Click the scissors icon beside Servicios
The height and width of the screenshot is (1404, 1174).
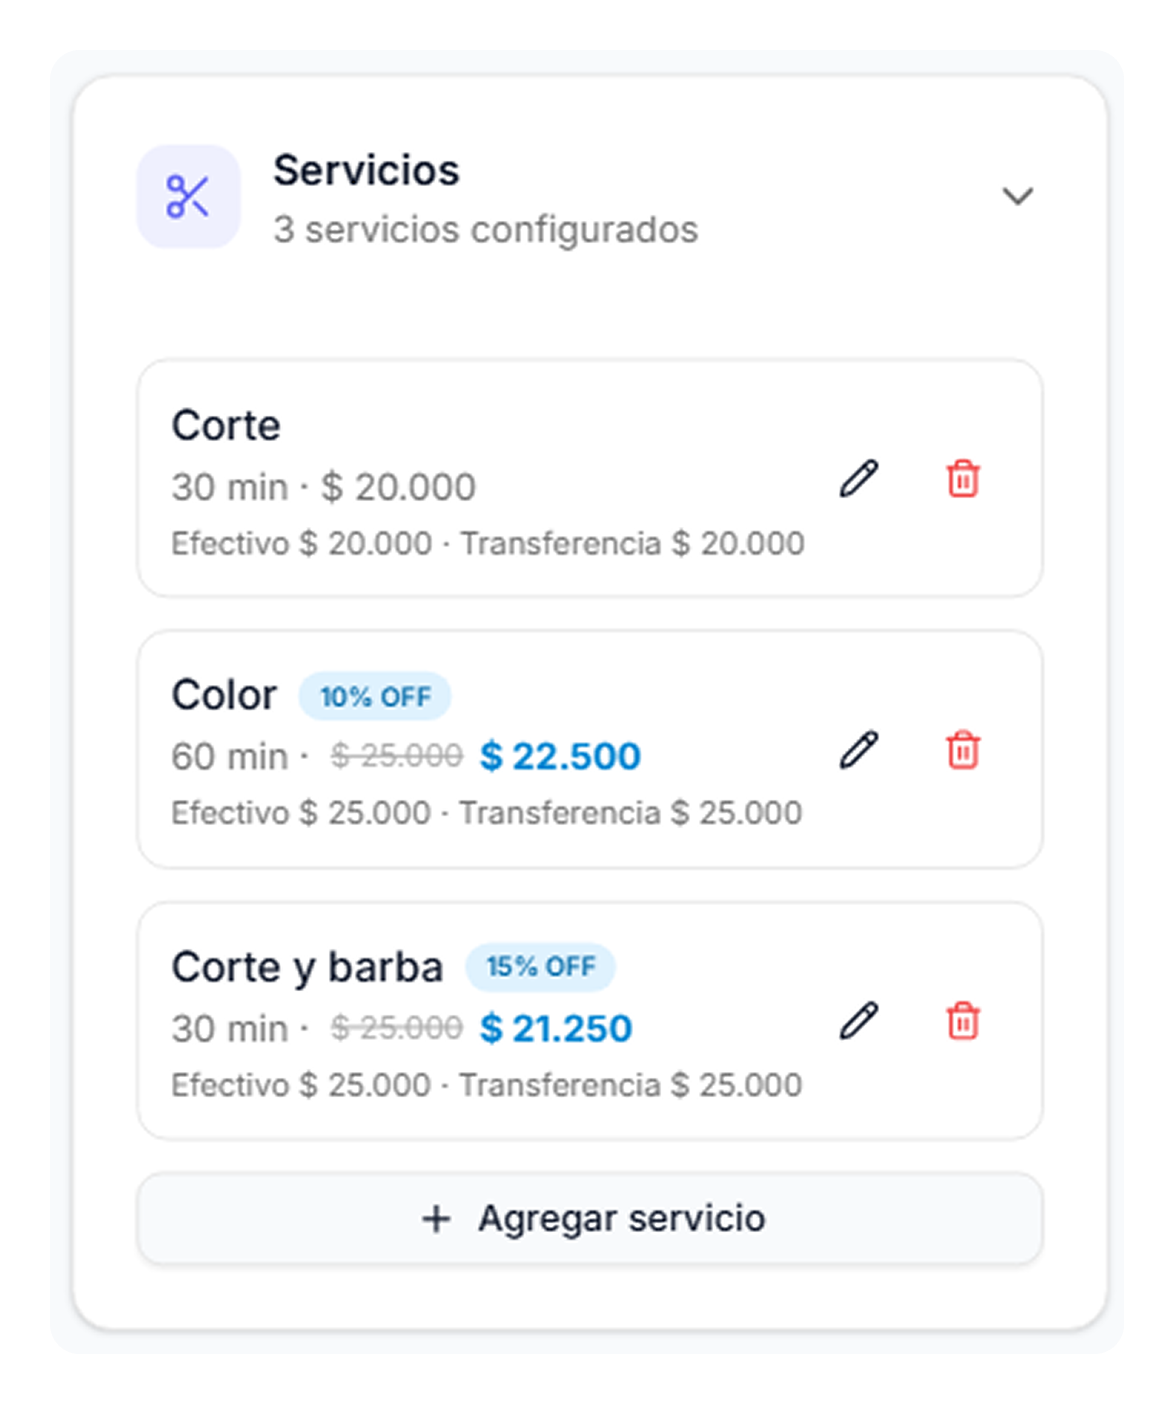point(188,196)
